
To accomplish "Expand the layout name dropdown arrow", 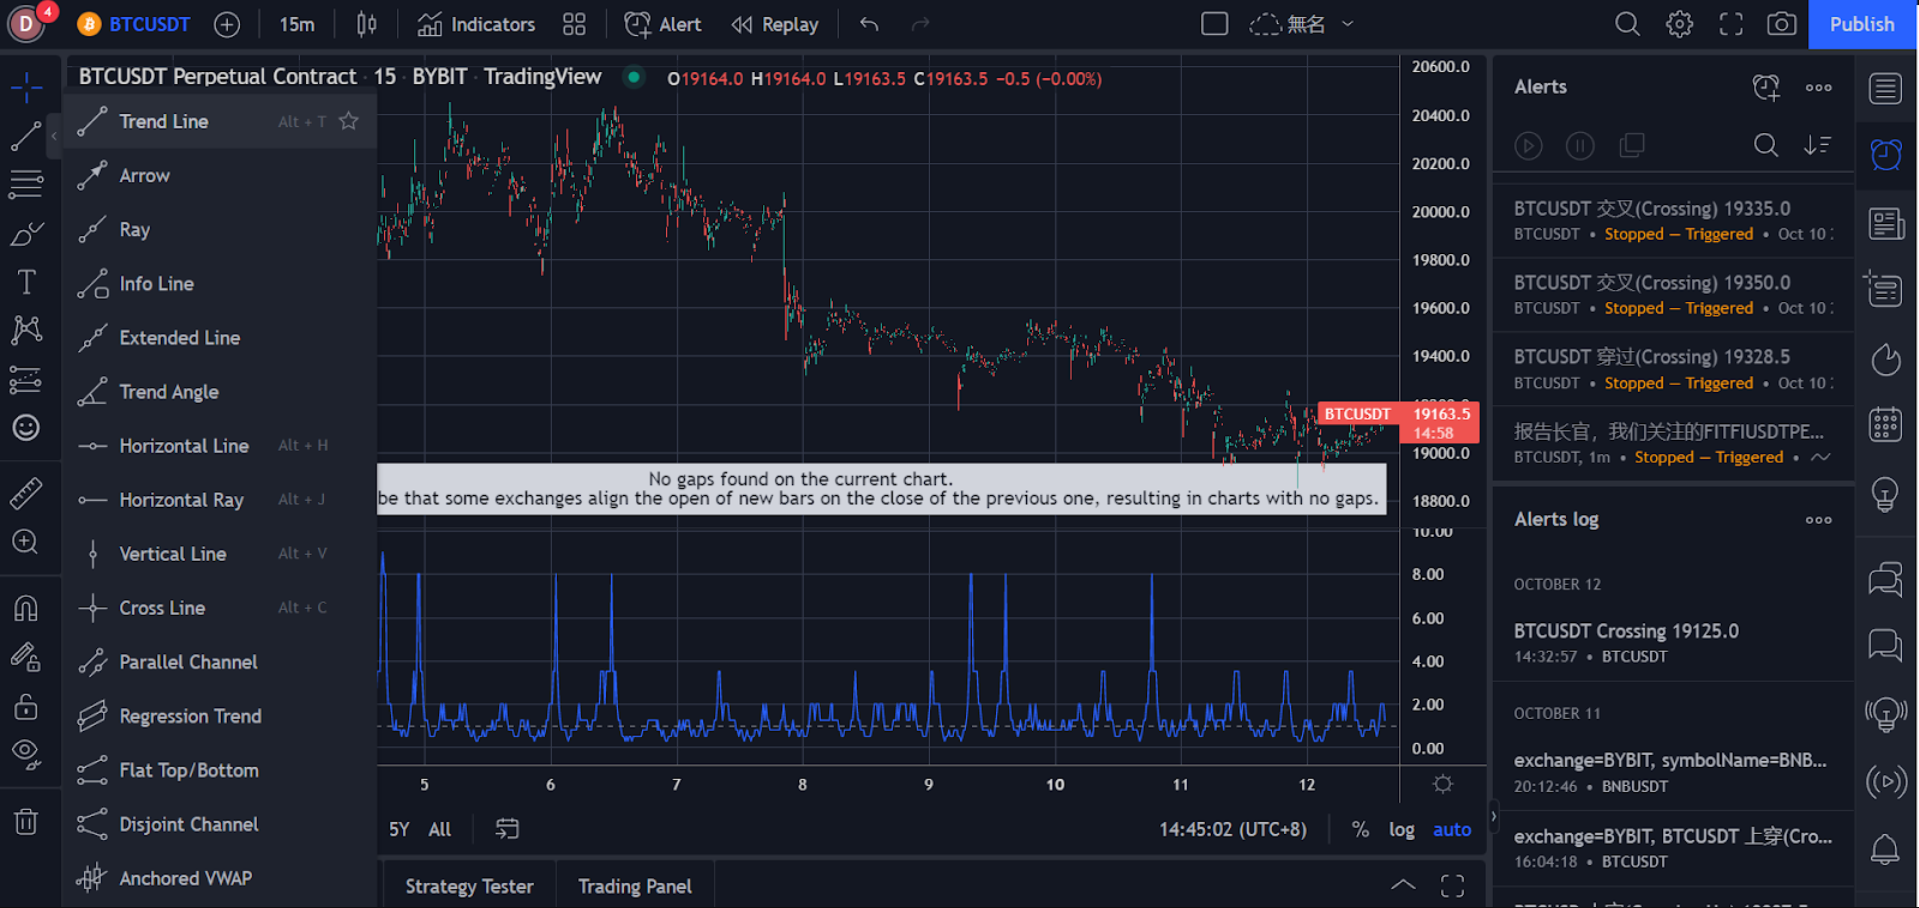I will tap(1347, 24).
